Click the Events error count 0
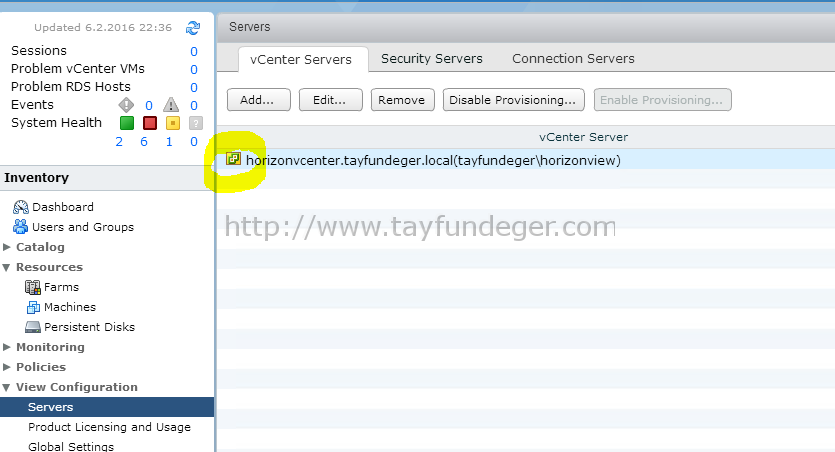835x452 pixels. pos(149,105)
